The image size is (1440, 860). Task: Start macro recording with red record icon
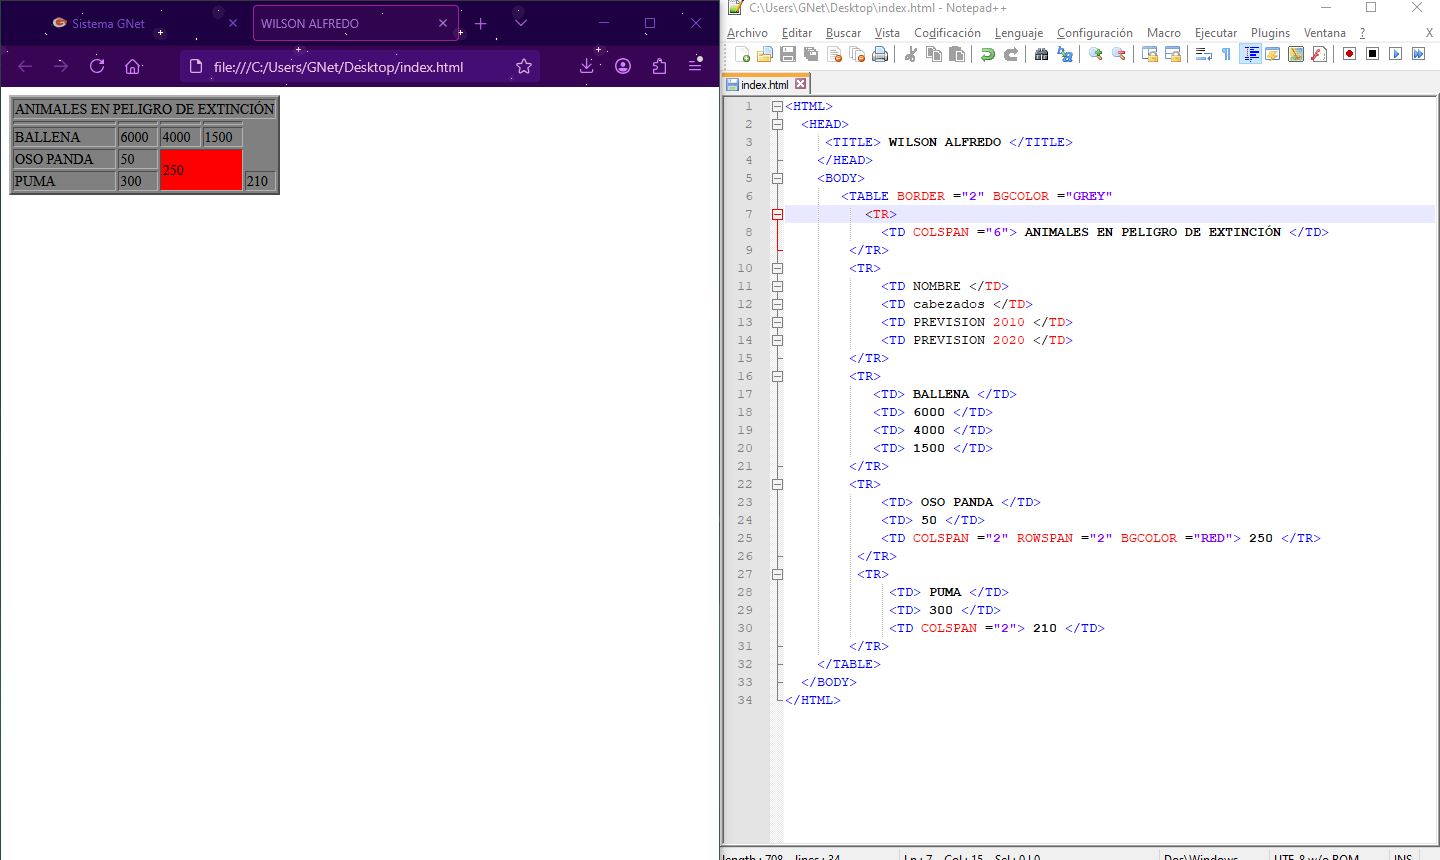click(x=1350, y=54)
